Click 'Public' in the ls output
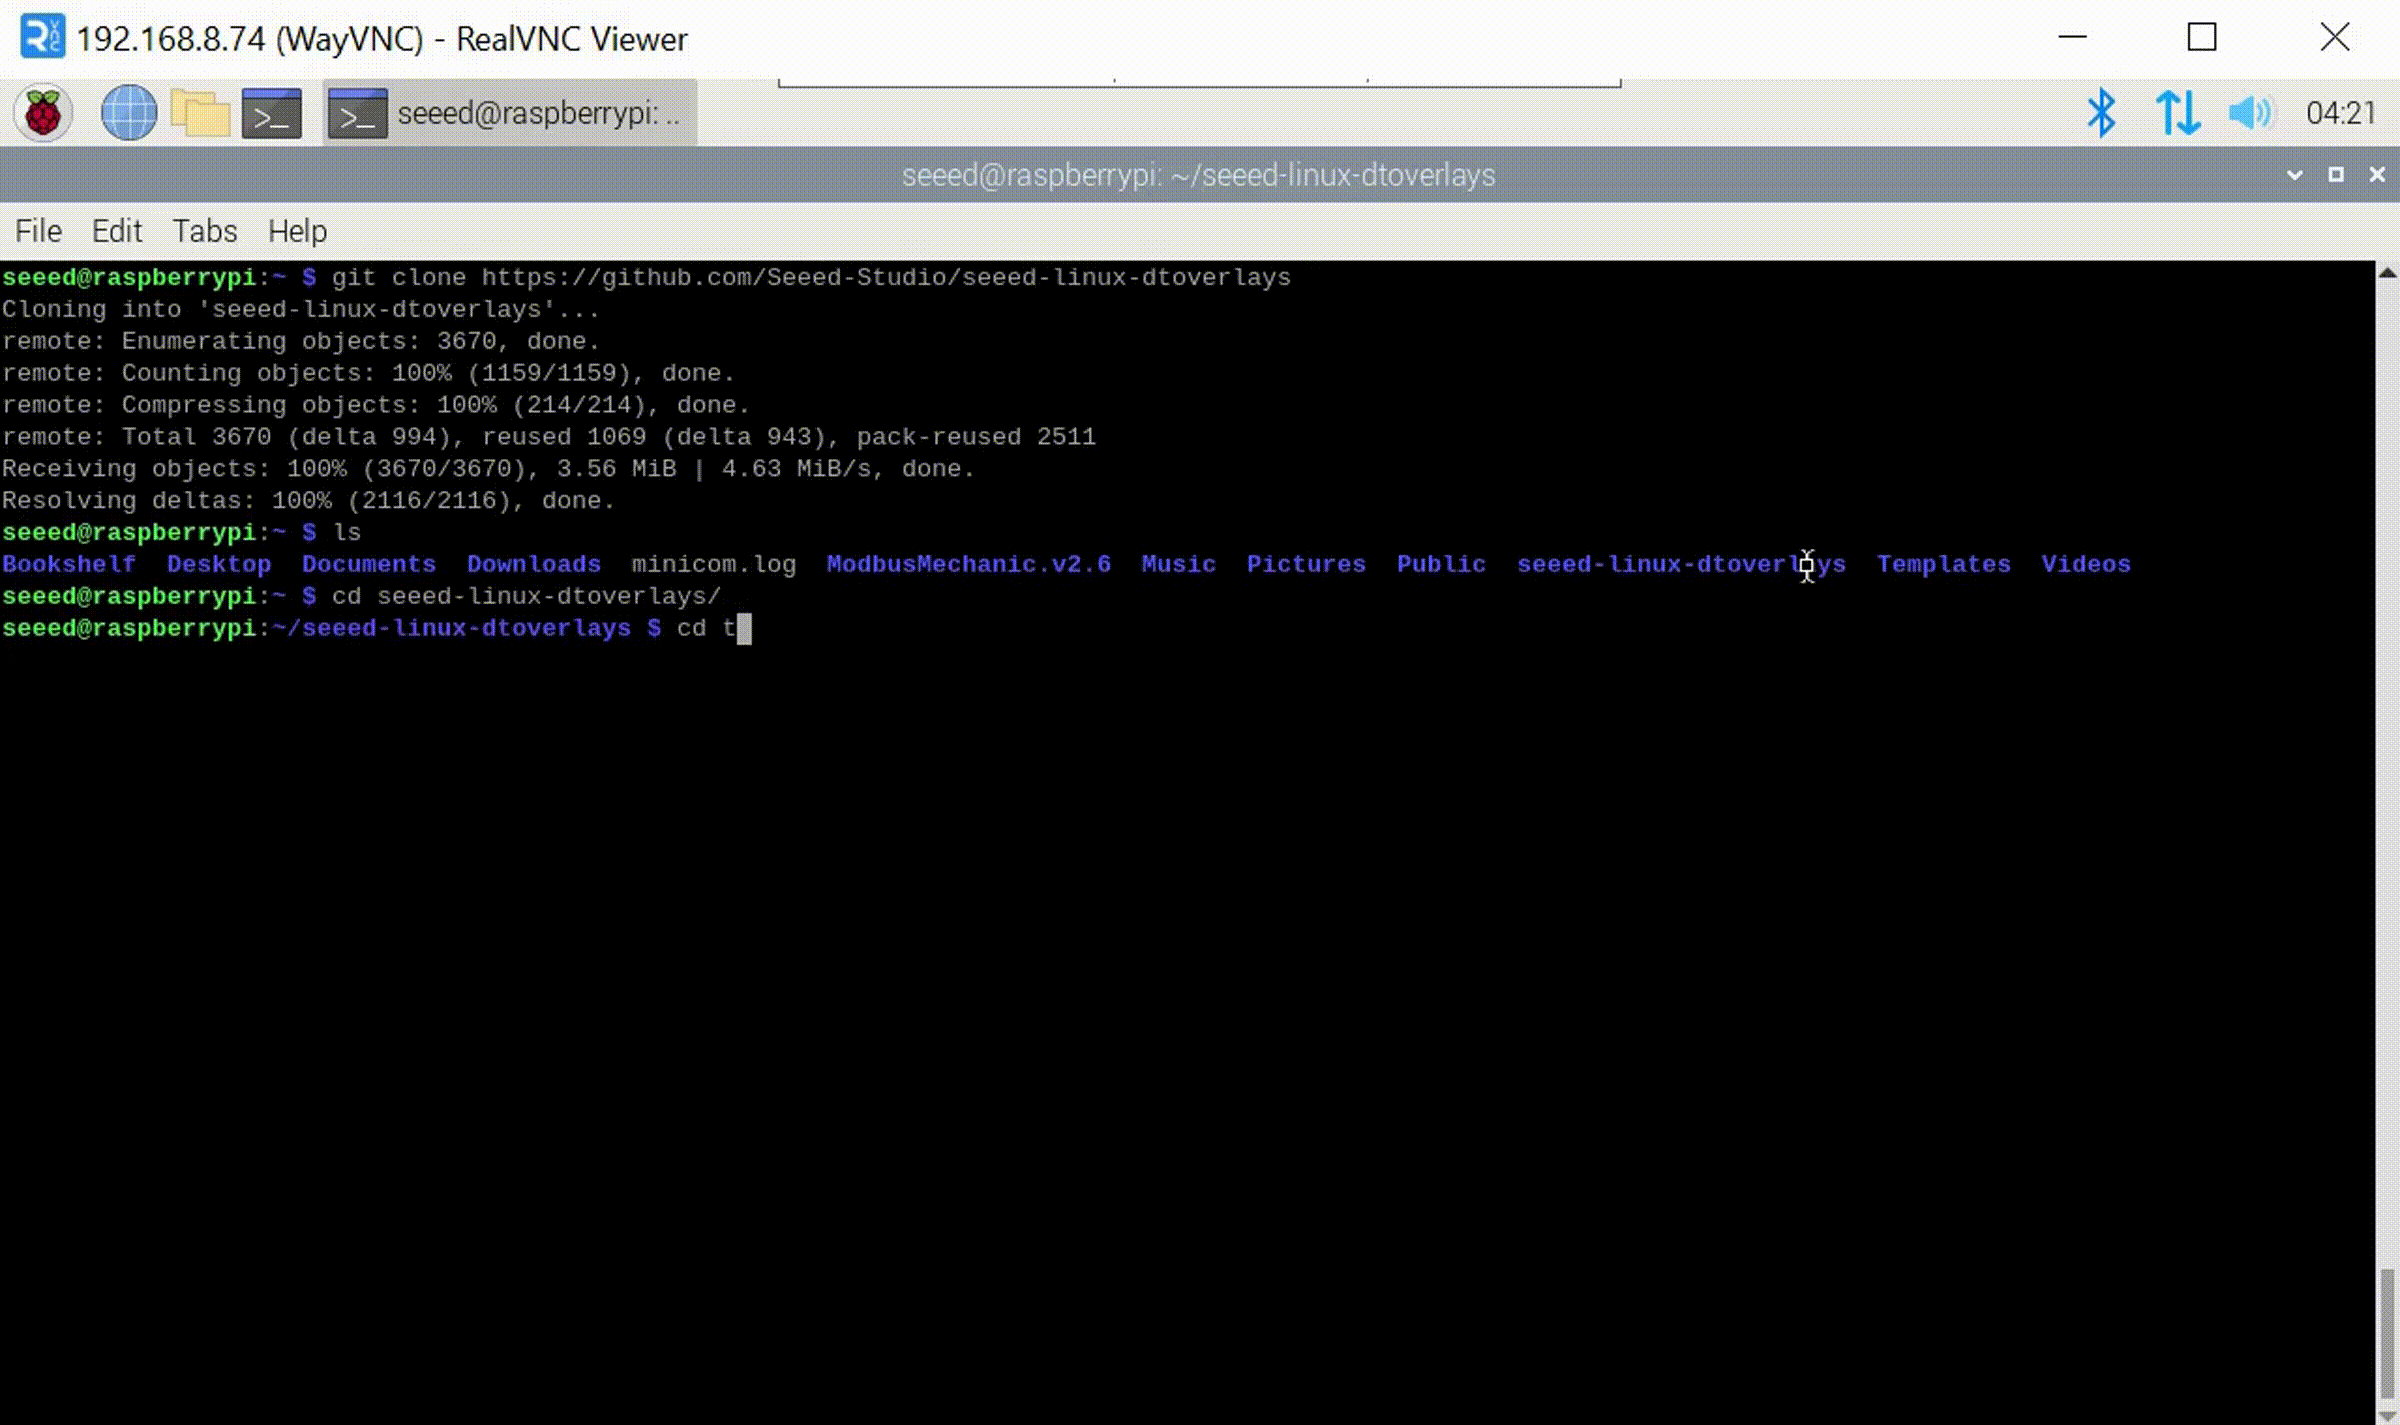 point(1441,564)
